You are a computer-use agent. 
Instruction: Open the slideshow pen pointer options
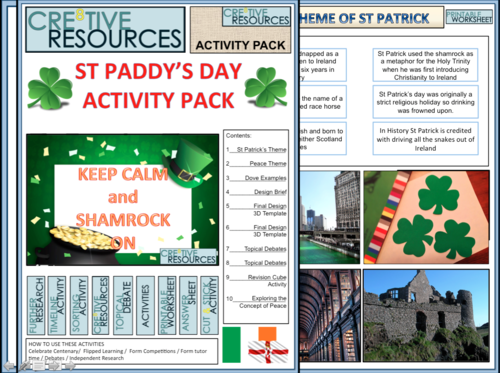(23, 366)
